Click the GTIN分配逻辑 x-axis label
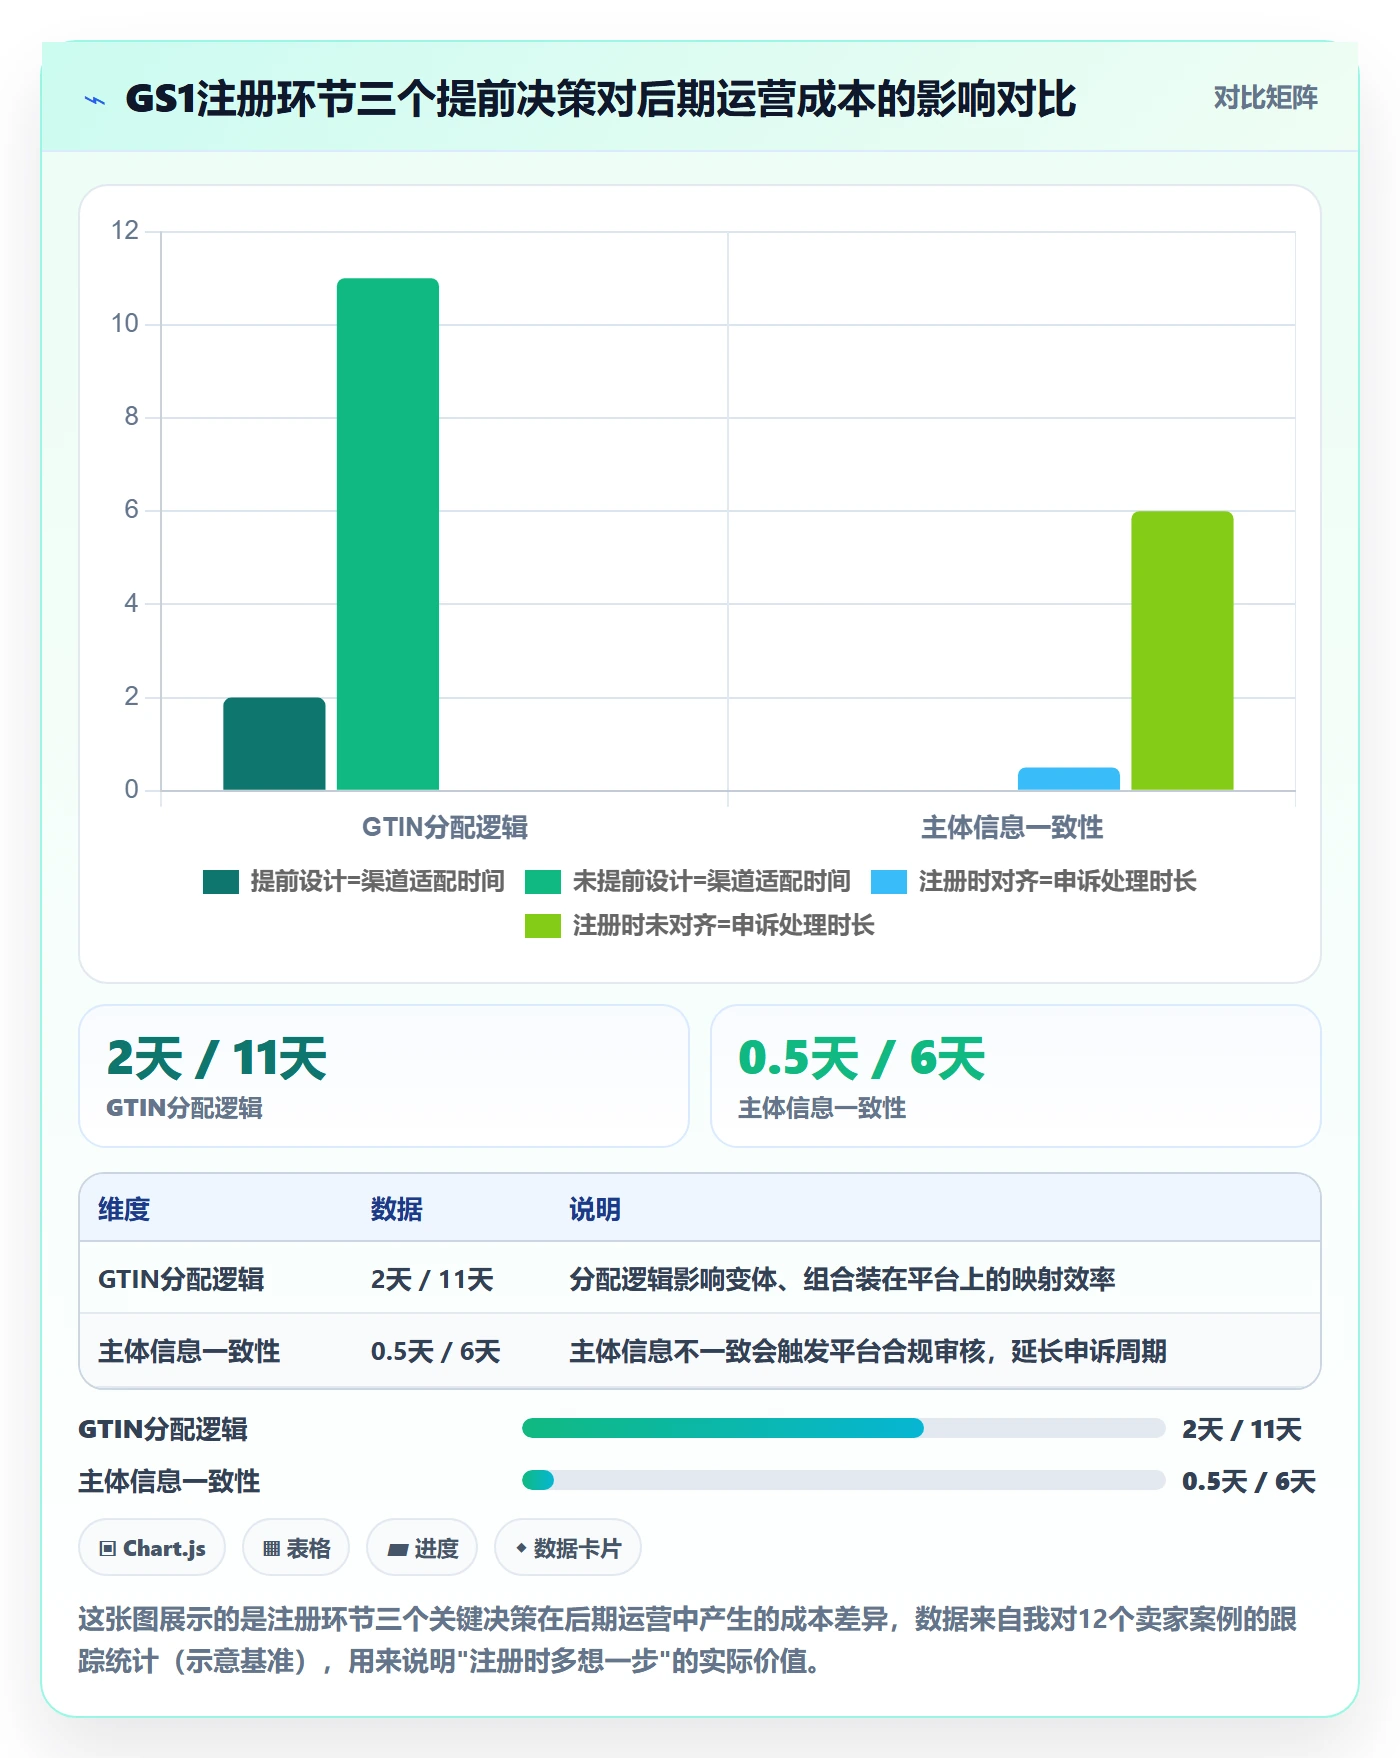Image resolution: width=1400 pixels, height=1758 pixels. coord(445,827)
